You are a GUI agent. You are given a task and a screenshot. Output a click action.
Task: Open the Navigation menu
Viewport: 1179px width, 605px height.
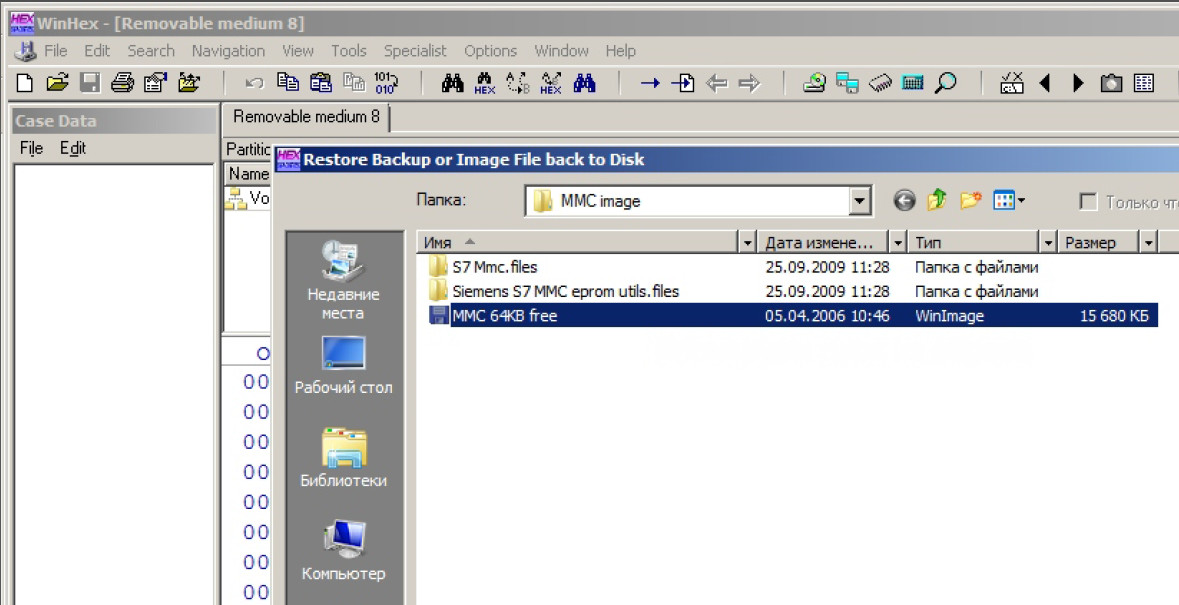(x=228, y=51)
